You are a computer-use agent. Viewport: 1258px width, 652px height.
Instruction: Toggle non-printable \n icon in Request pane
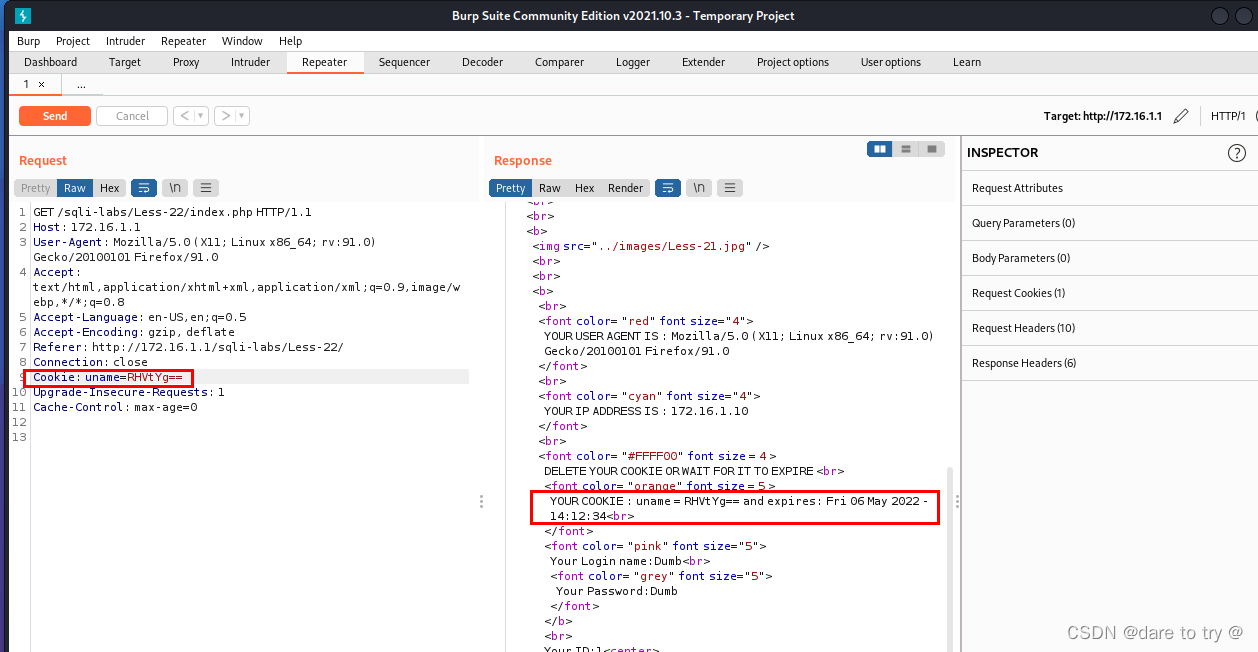[x=175, y=188]
